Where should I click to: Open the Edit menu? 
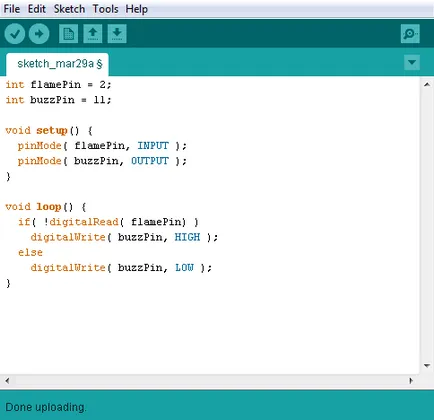(37, 9)
